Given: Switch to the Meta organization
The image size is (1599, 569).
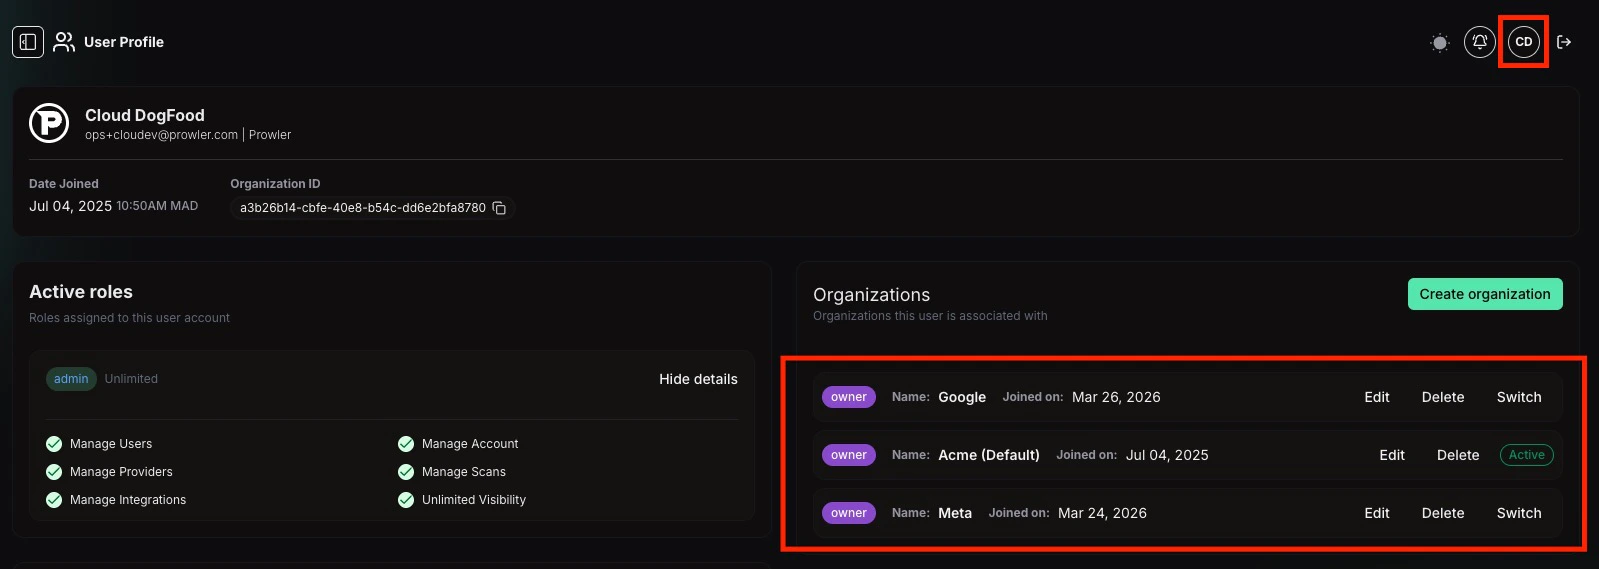Looking at the screenshot, I should coord(1519,513).
